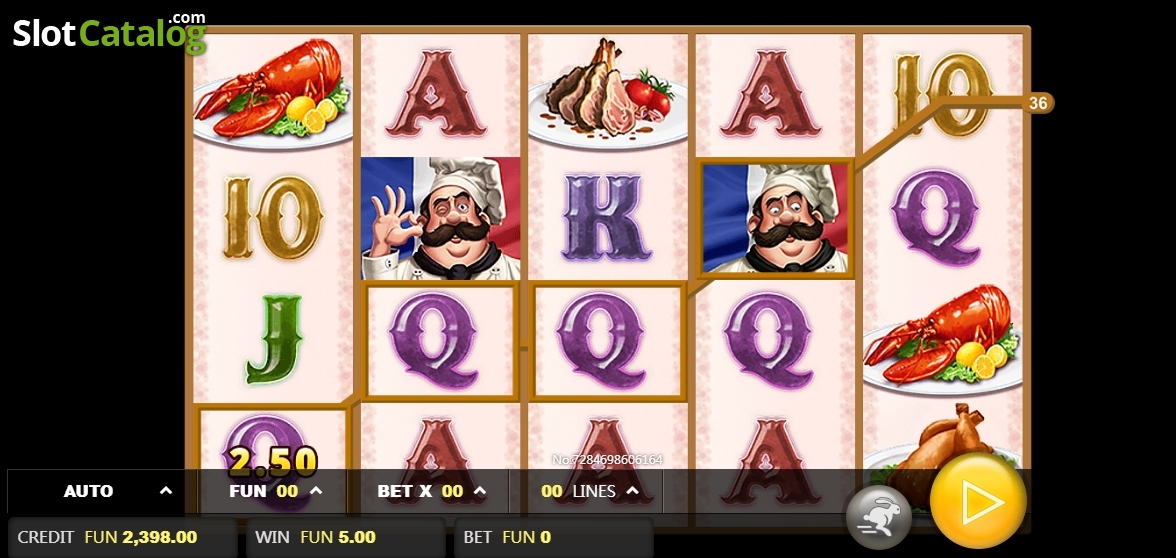Click the green J symbol

point(274,339)
